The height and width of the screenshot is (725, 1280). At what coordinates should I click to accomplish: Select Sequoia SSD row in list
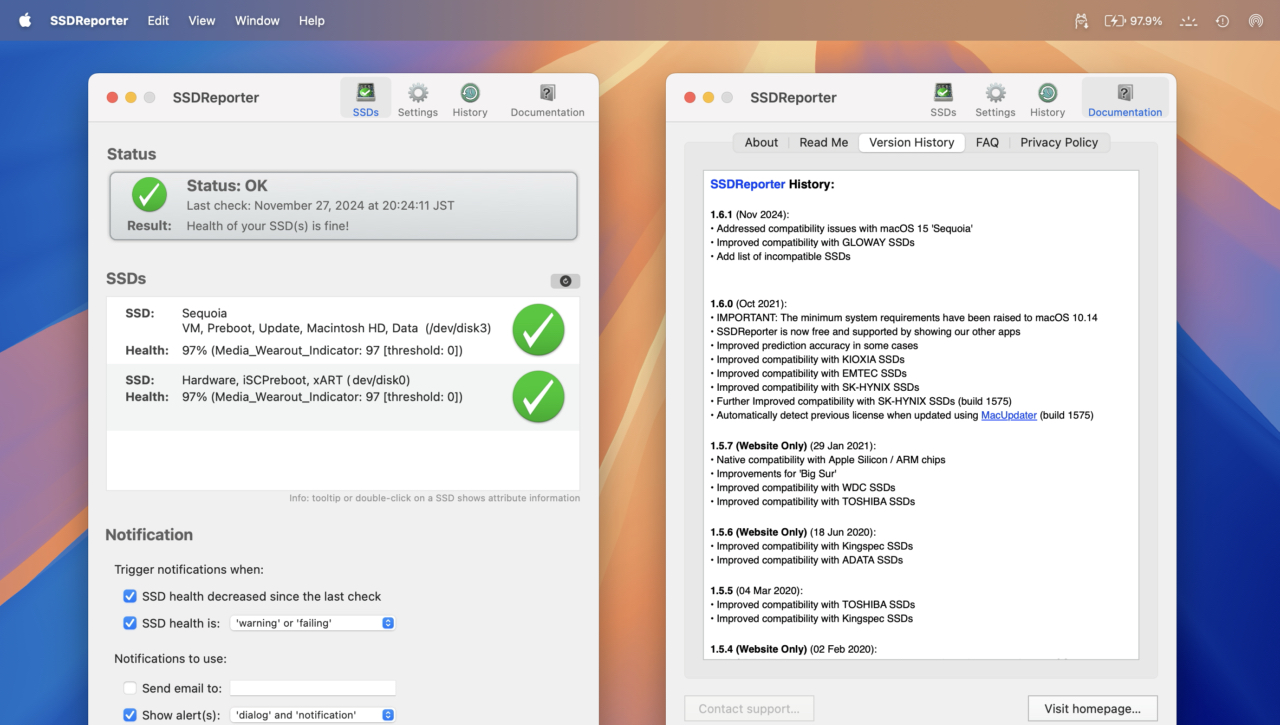[343, 331]
